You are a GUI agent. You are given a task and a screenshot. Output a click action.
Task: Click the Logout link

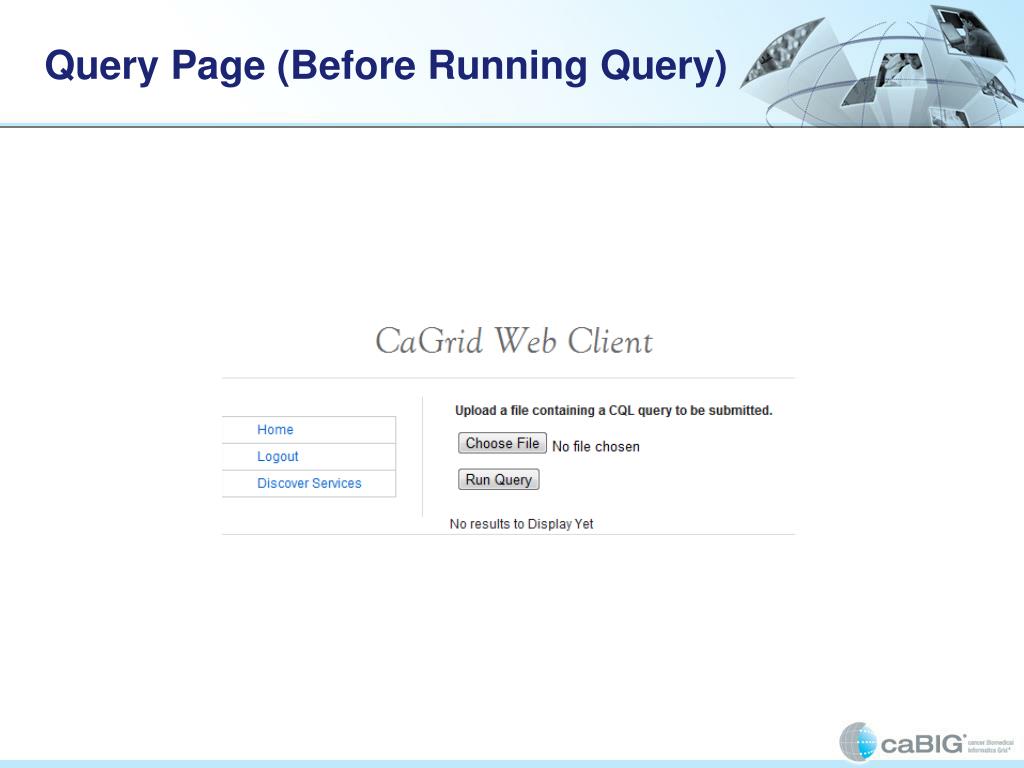click(278, 456)
